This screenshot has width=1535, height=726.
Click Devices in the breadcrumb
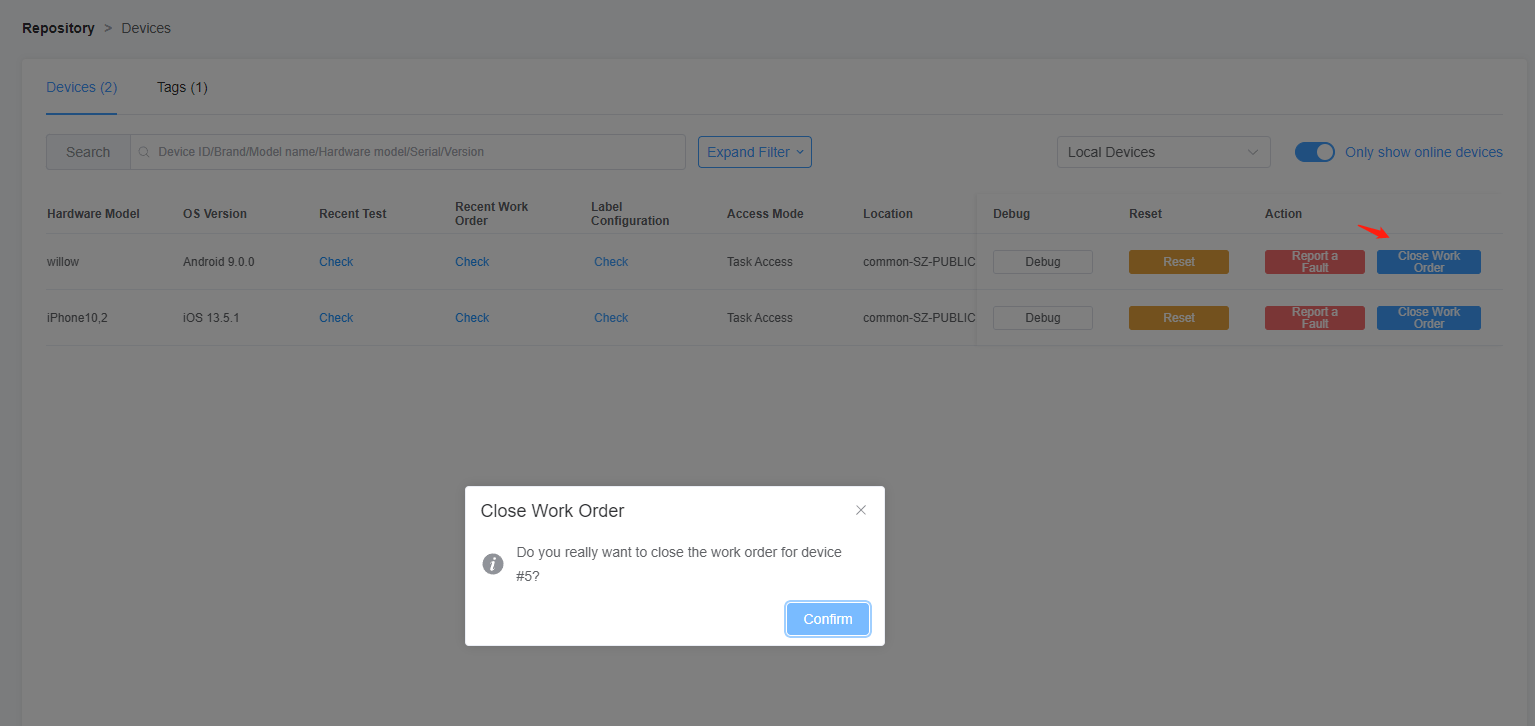pyautogui.click(x=146, y=28)
